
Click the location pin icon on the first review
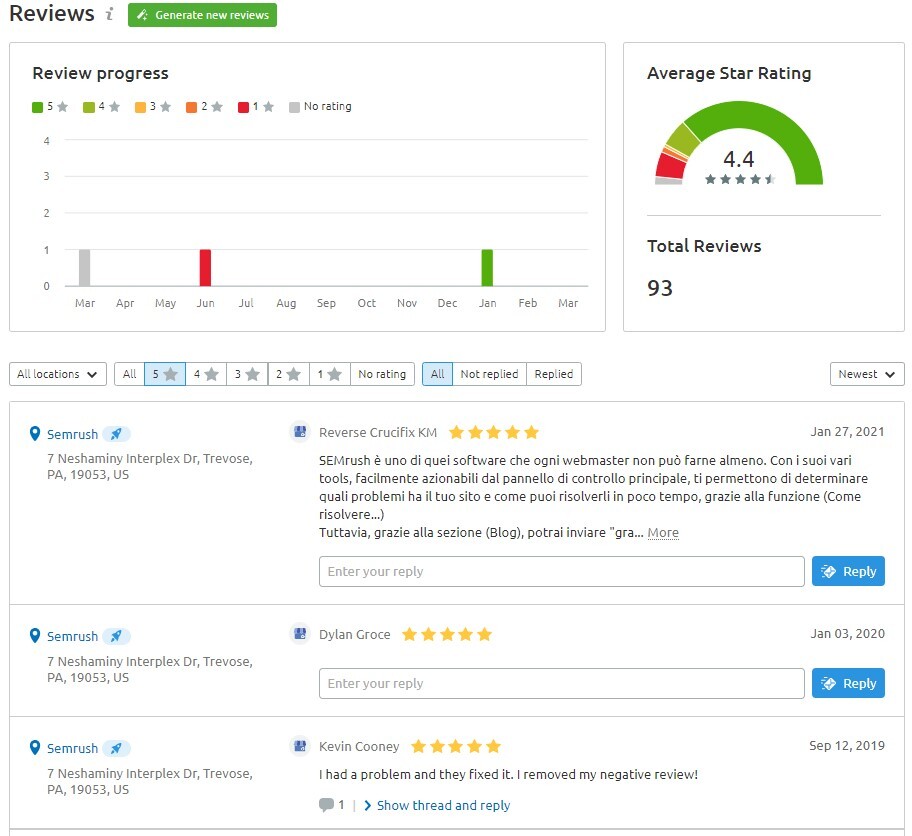[37, 434]
